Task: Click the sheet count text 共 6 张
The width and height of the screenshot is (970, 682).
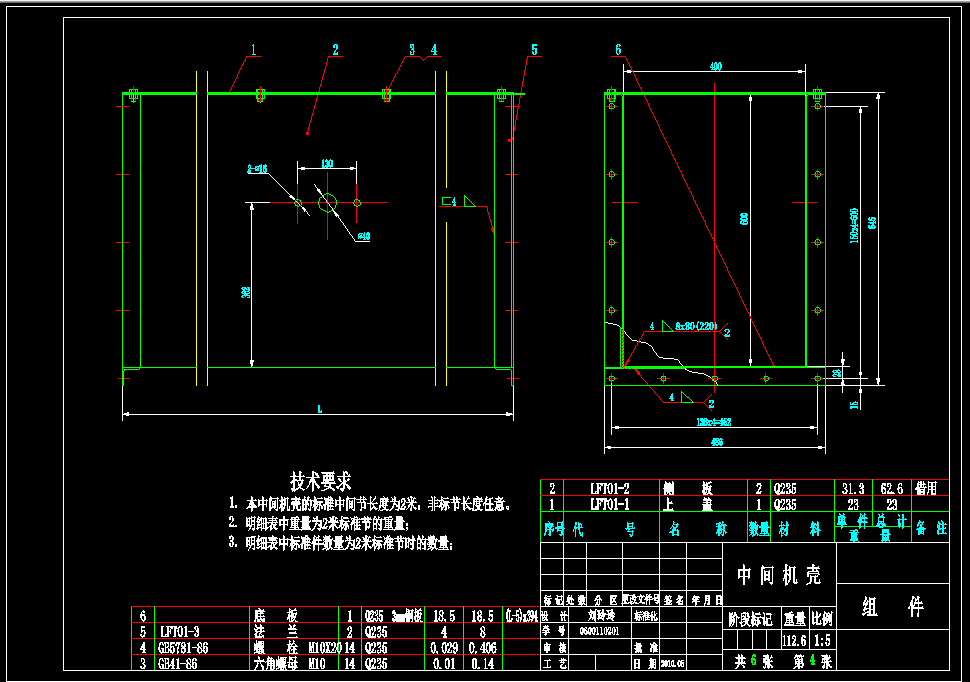Action: pos(753,662)
